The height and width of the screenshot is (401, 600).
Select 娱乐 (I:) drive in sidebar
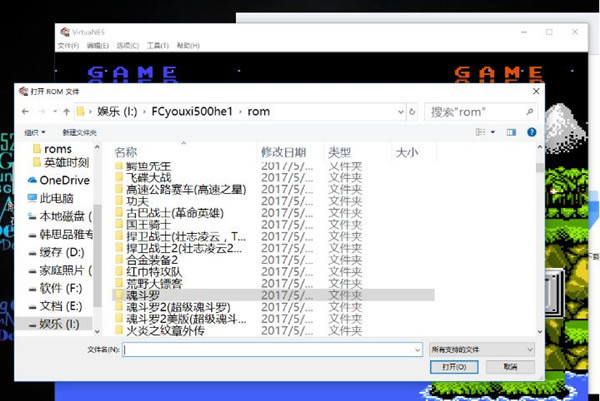54,324
